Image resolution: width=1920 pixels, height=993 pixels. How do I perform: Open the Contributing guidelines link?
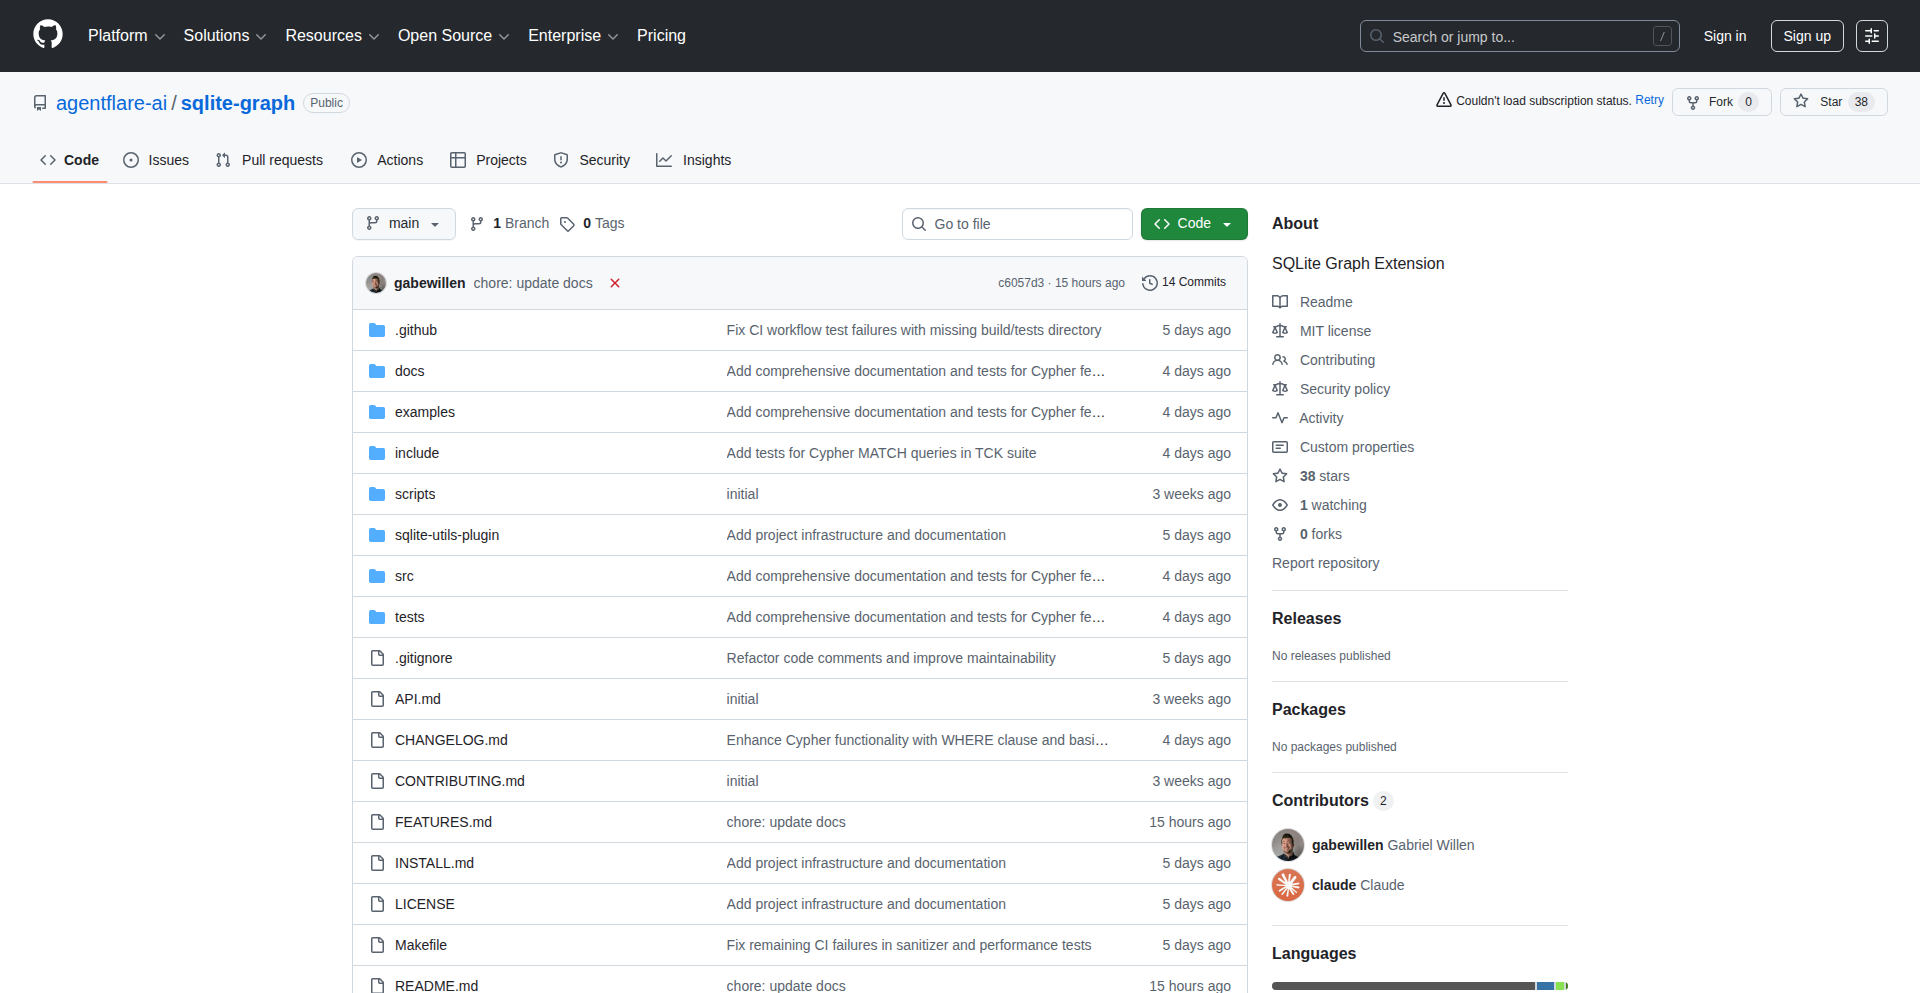(1337, 360)
